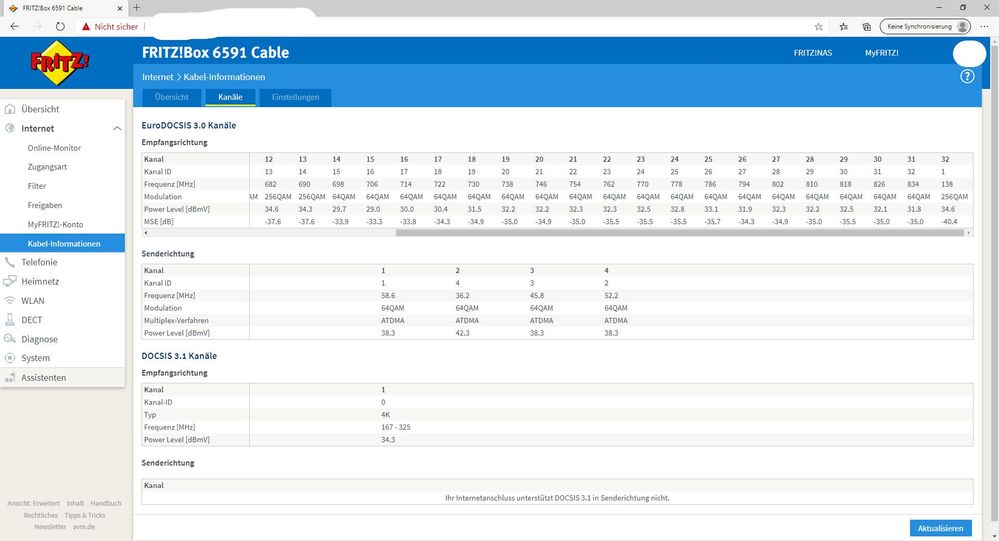Screen dimensions: 999x541
Task: Open Filter in the sidebar
Action: pos(37,186)
